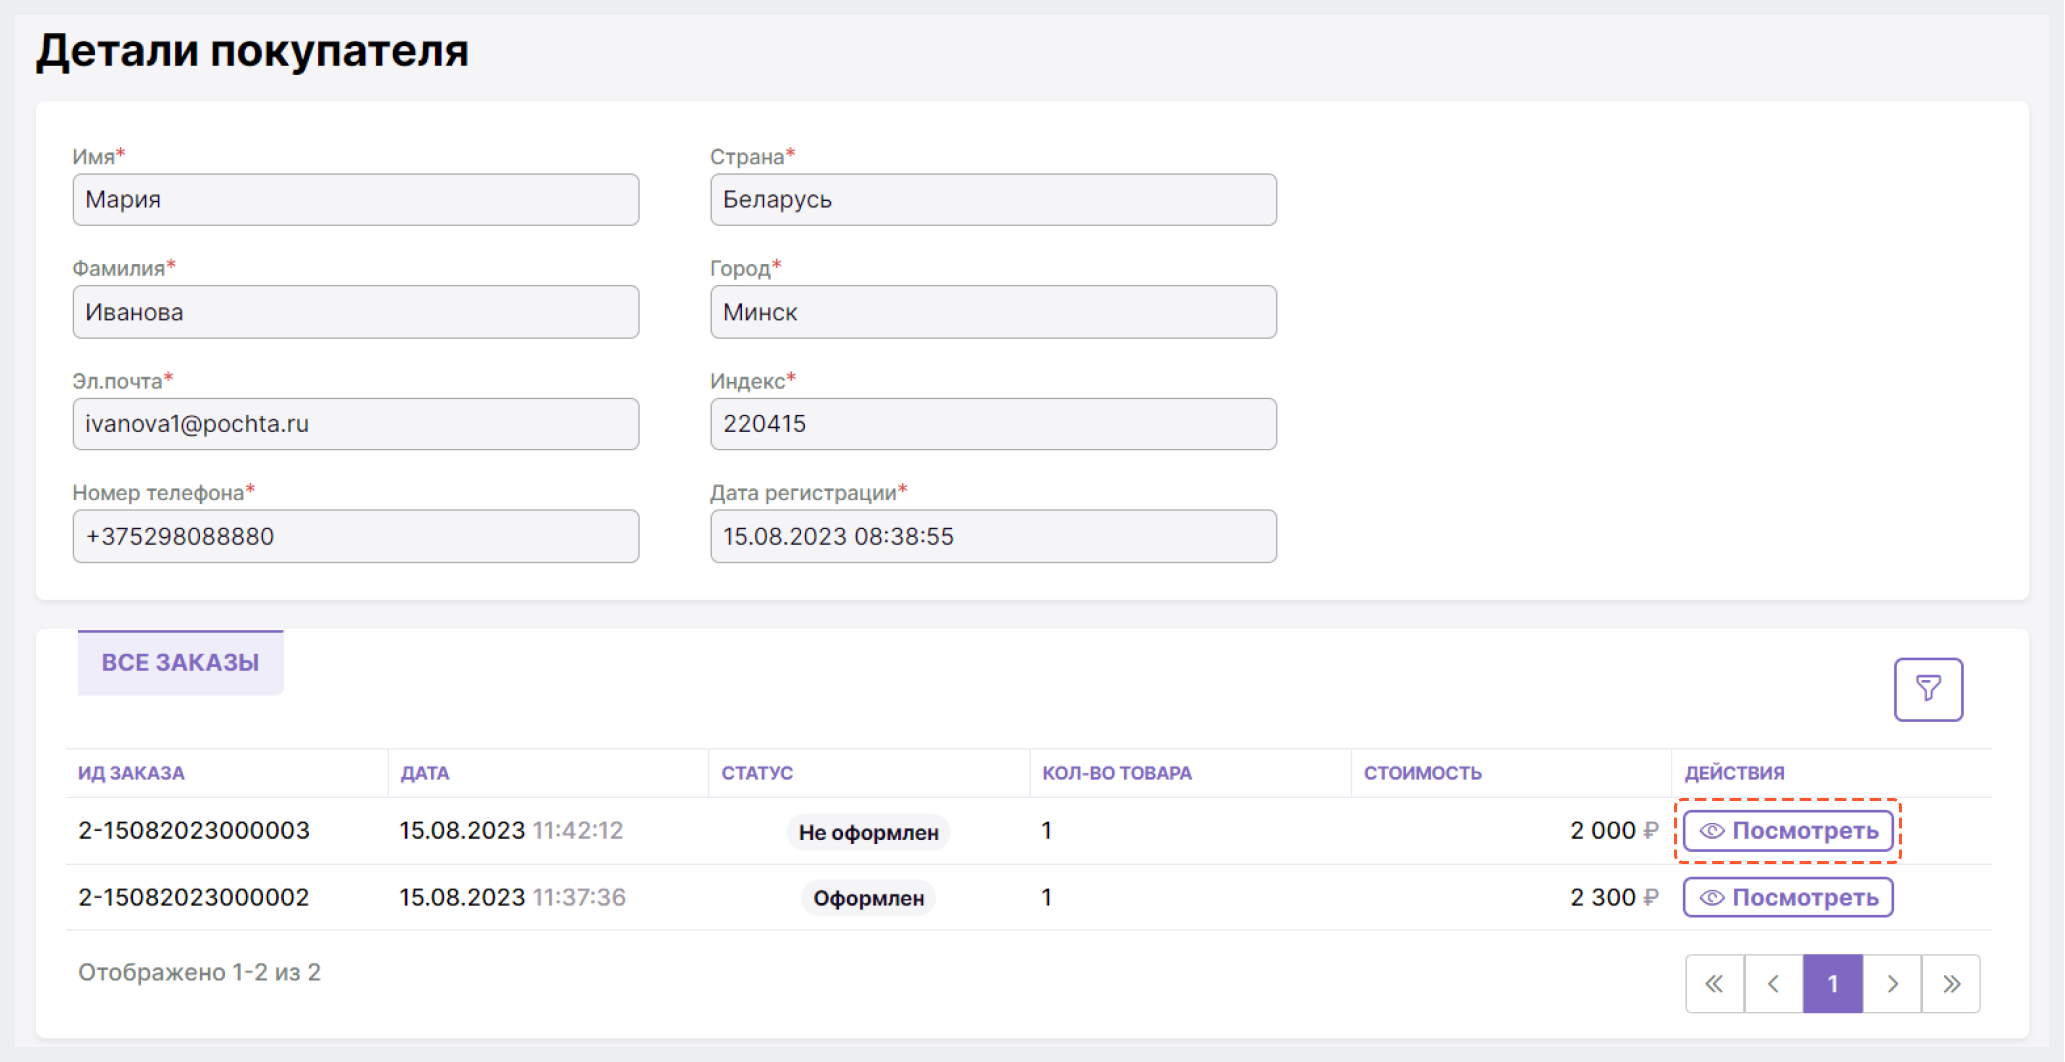
Task: Open the orders filter icon
Action: pos(1928,689)
